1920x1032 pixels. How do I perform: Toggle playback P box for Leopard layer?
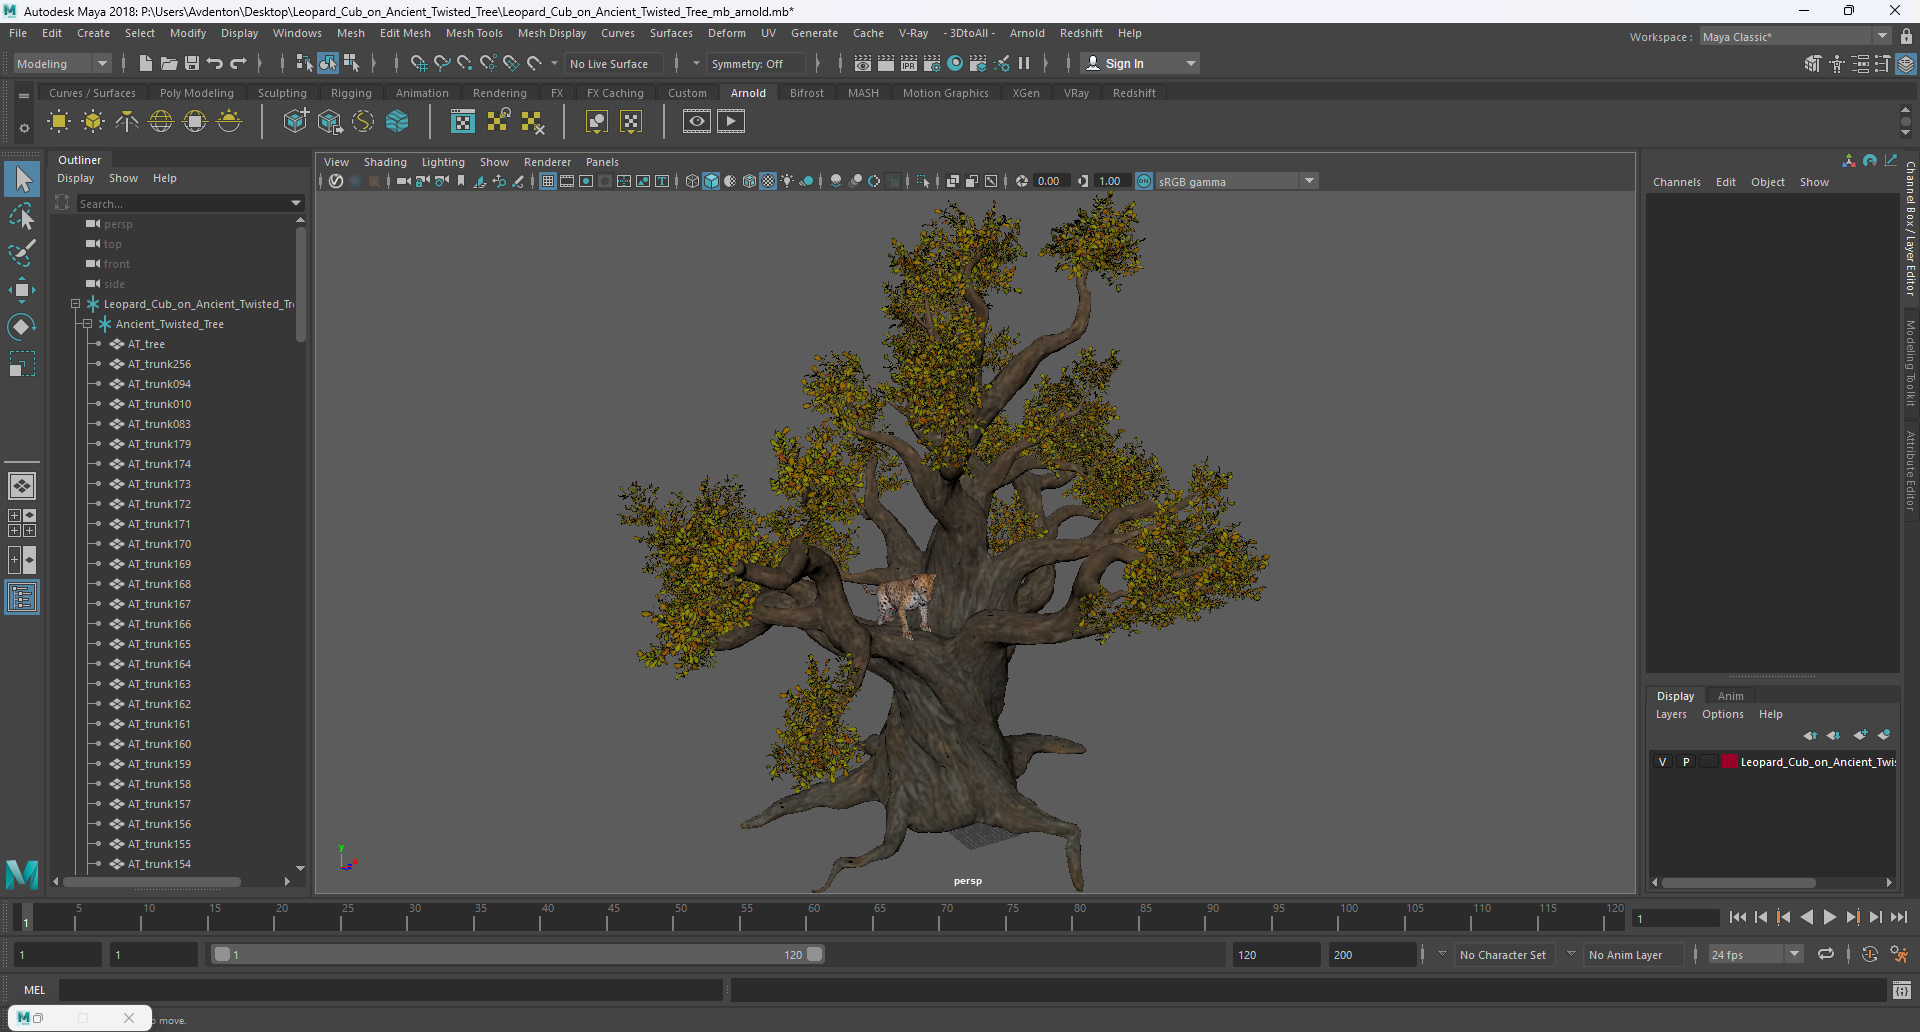[1686, 762]
